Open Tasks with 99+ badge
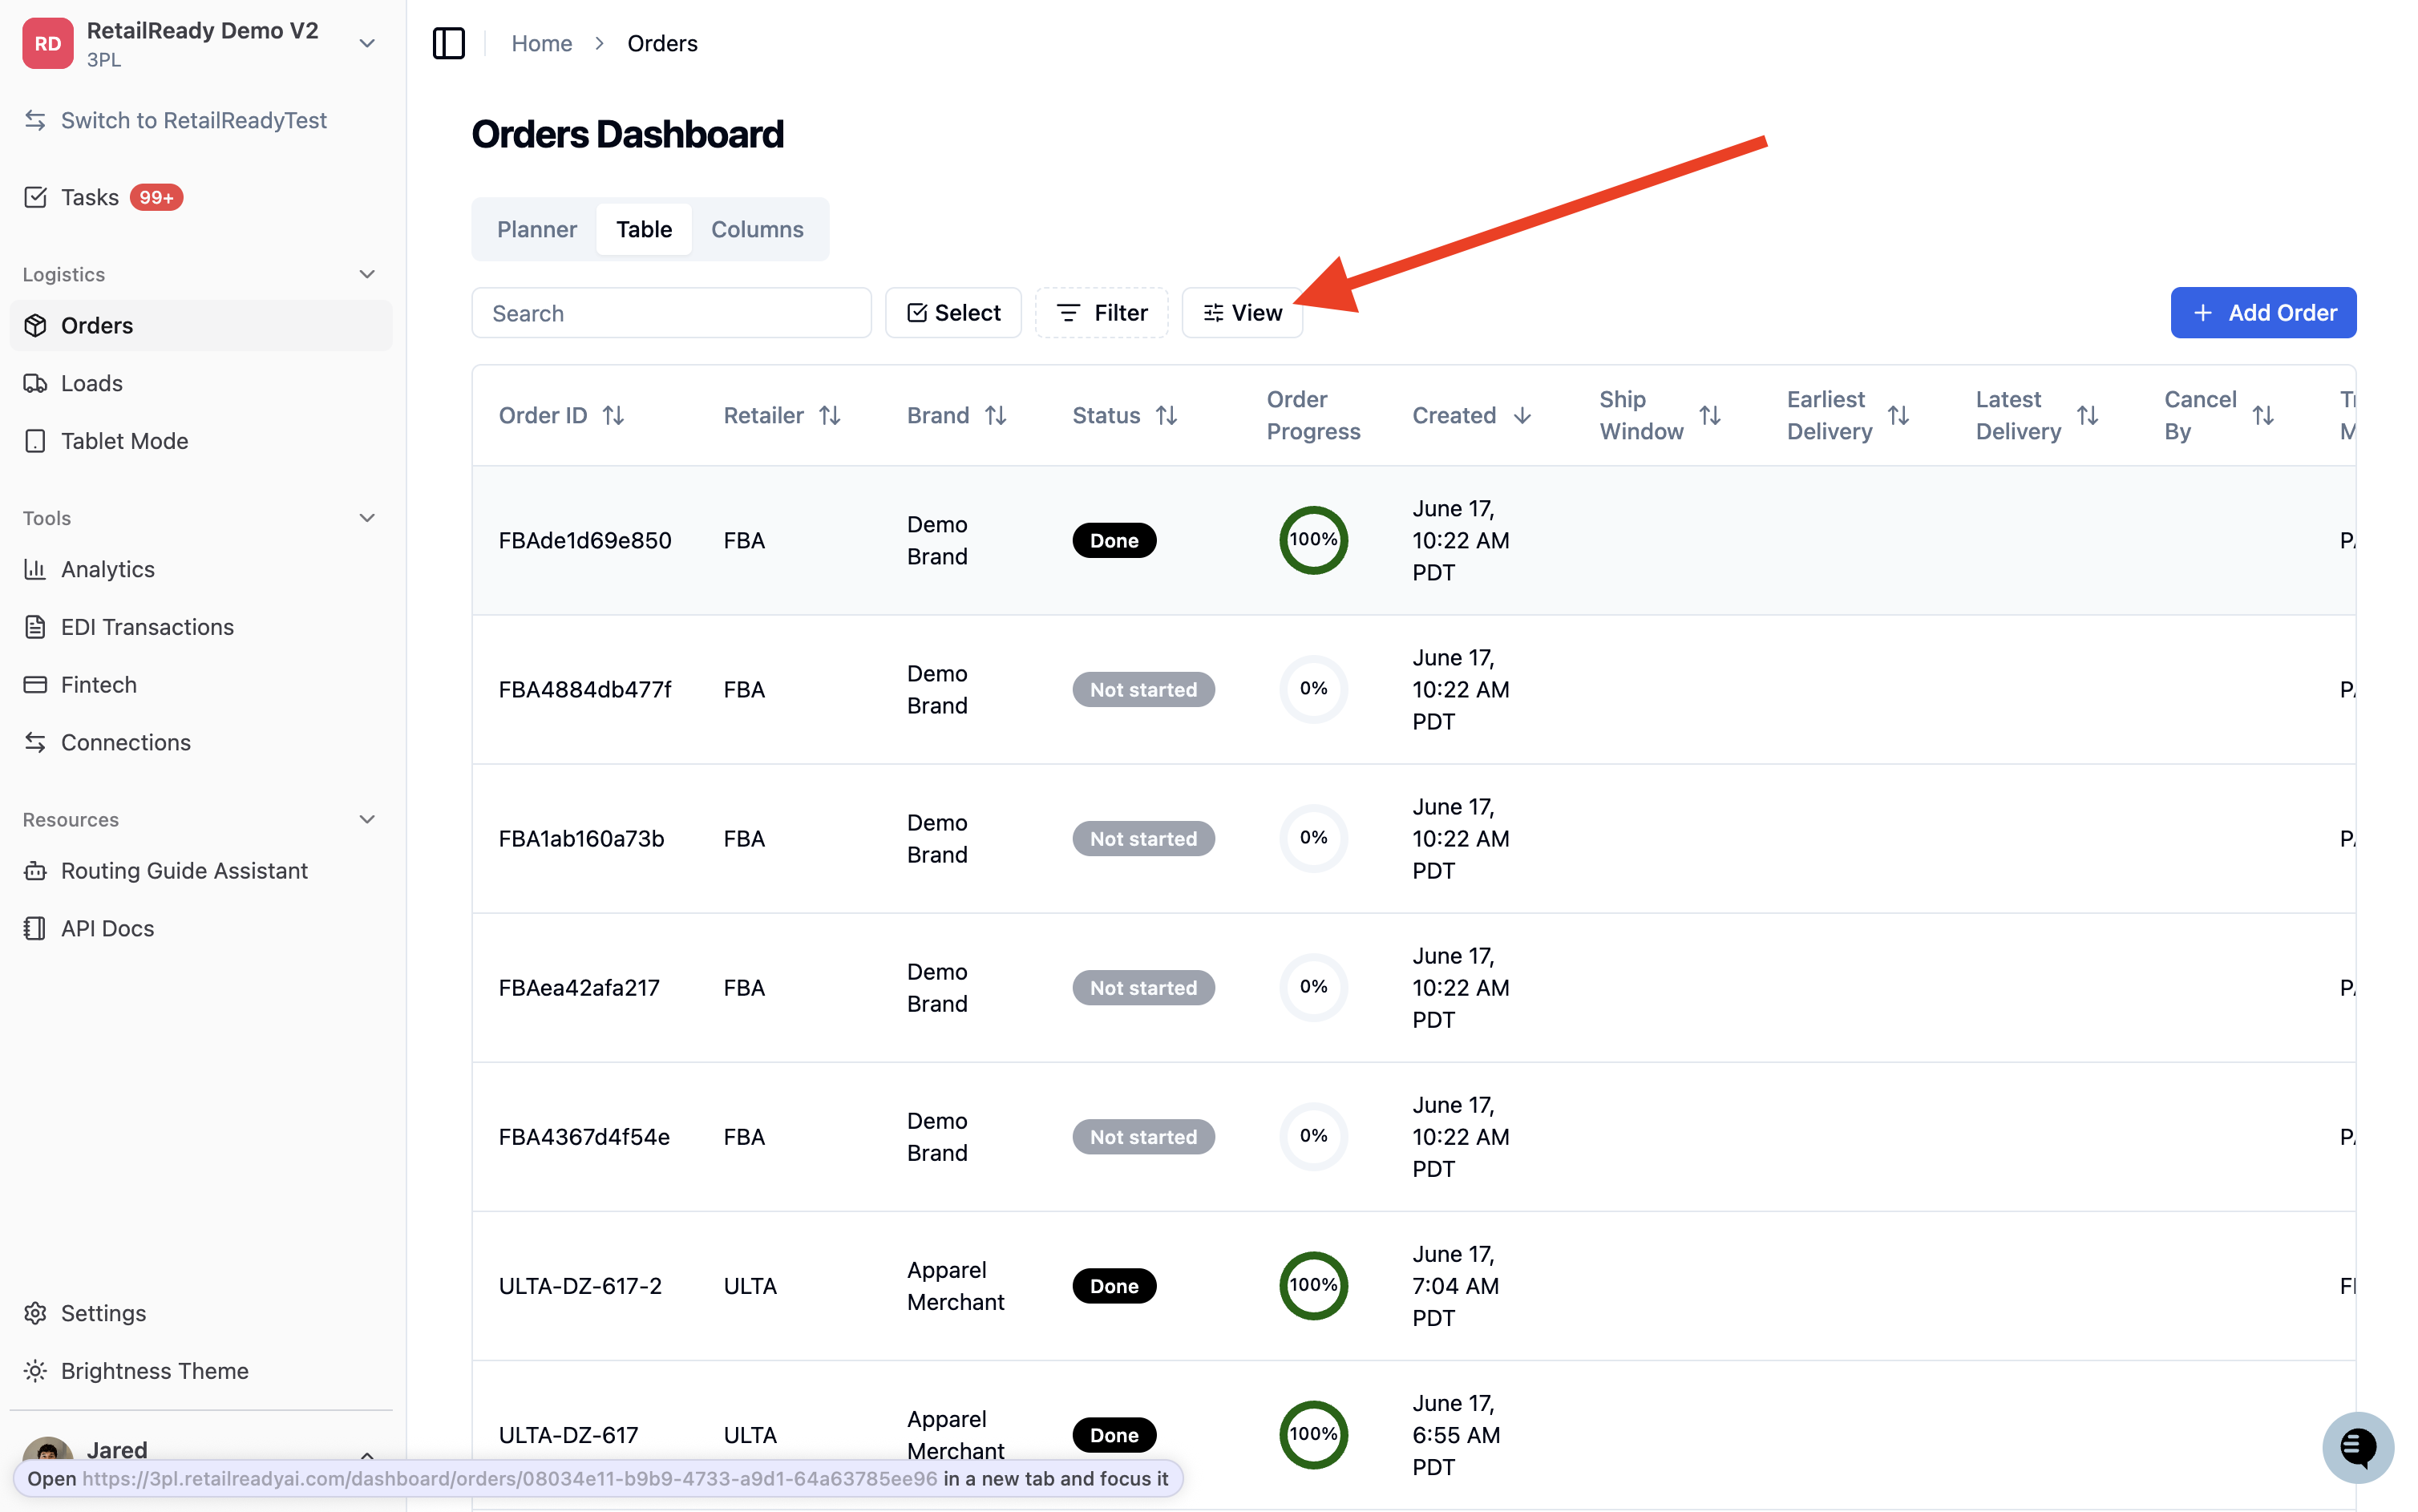The height and width of the screenshot is (1512, 2418). coord(103,197)
